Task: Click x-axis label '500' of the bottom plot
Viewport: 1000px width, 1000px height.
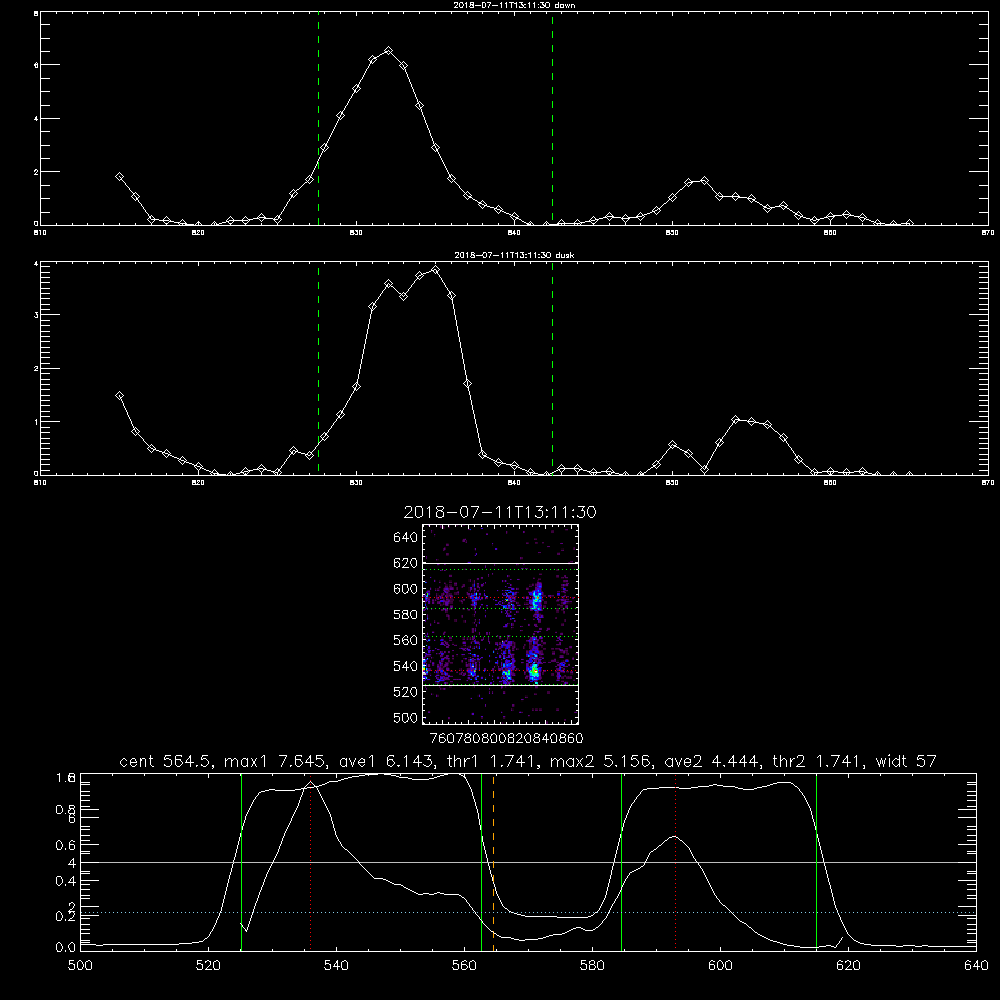Action: point(80,966)
